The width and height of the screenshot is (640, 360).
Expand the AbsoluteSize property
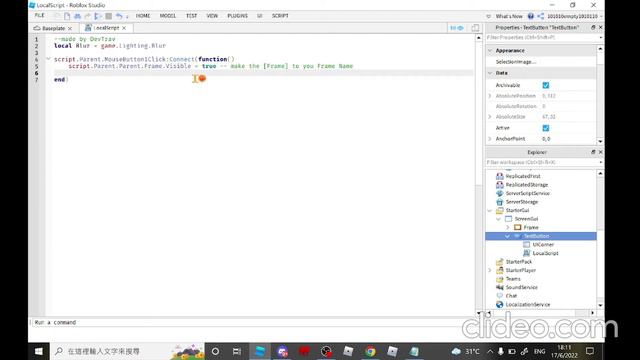click(x=490, y=117)
